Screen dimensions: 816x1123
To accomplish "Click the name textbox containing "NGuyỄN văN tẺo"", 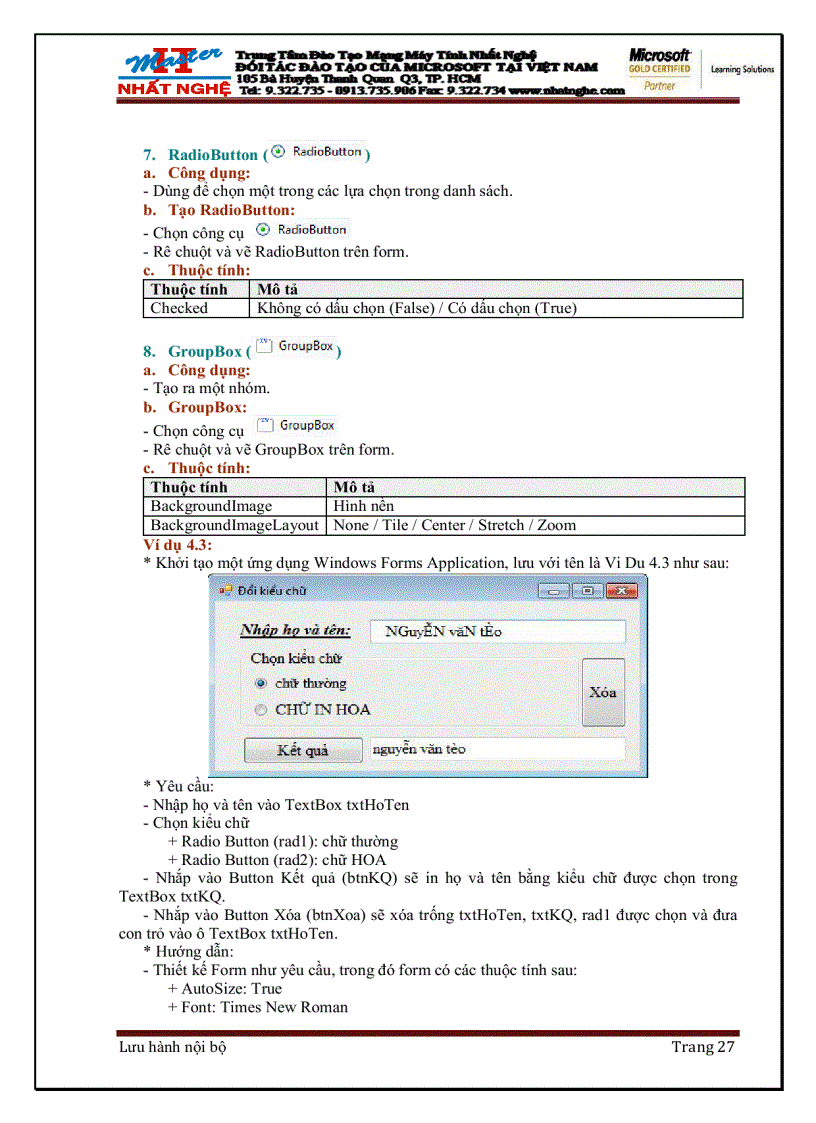I will click(497, 631).
